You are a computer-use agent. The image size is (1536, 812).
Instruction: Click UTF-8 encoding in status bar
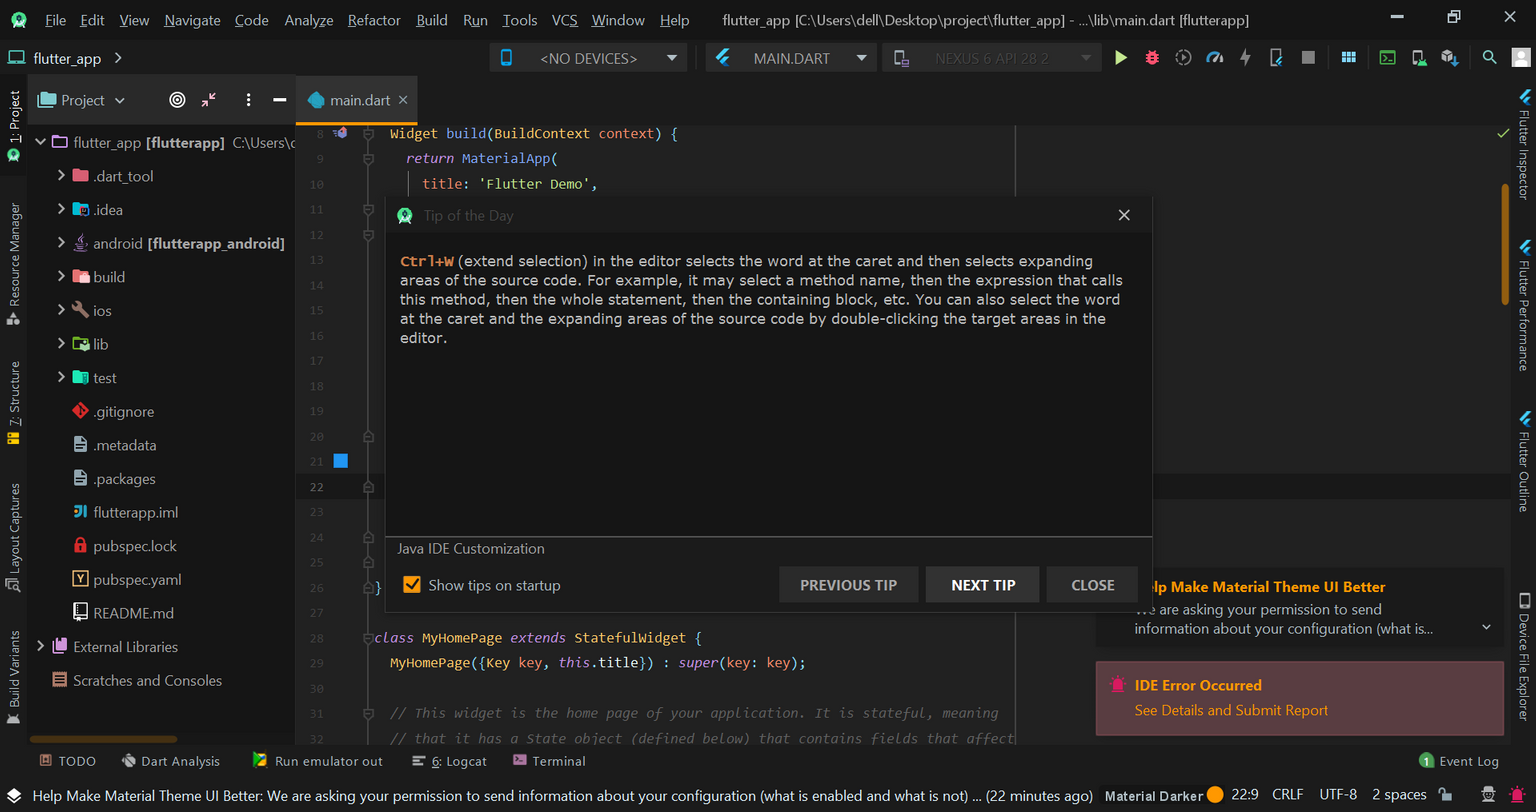coord(1338,795)
